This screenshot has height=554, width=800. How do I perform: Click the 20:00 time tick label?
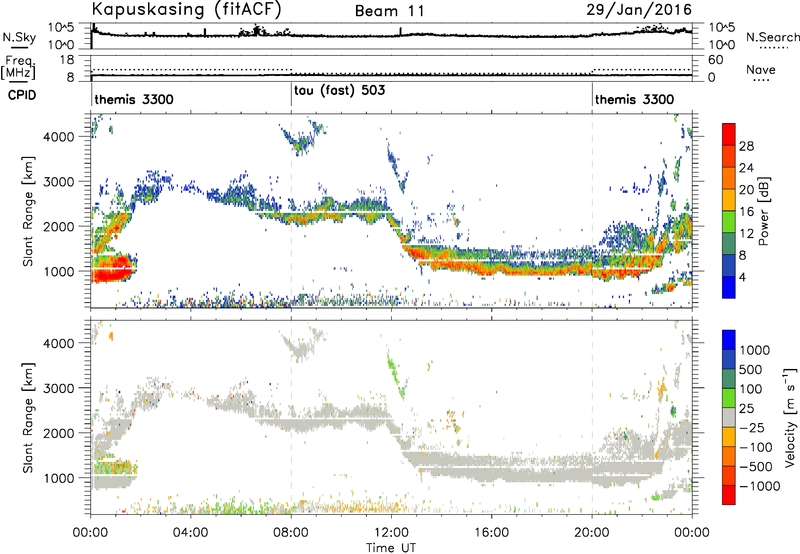(592, 533)
